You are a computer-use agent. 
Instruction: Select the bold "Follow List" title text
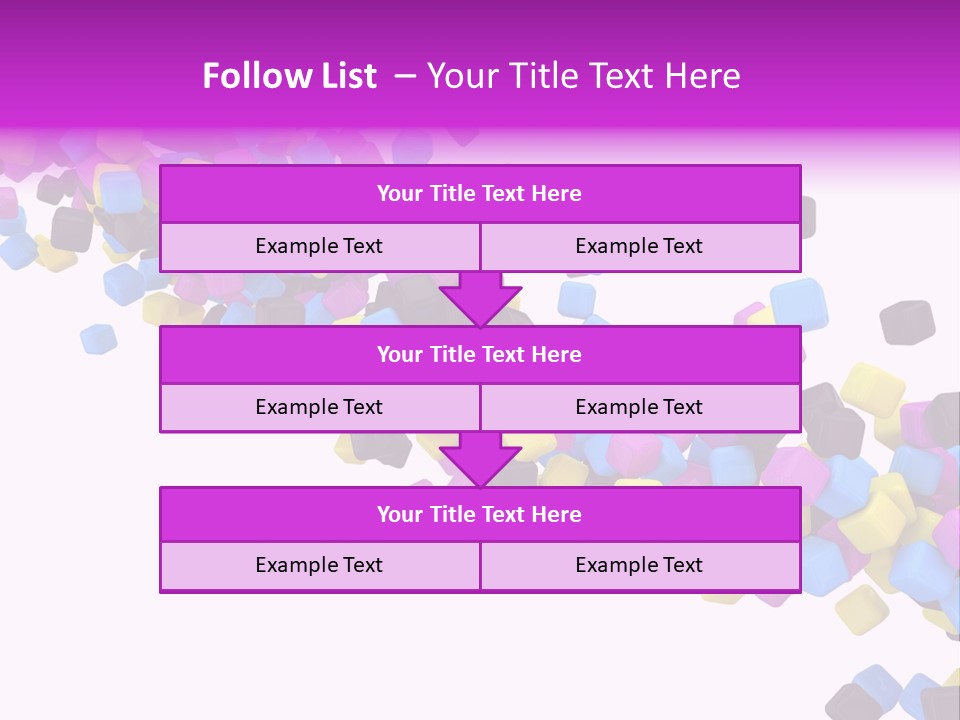(290, 76)
